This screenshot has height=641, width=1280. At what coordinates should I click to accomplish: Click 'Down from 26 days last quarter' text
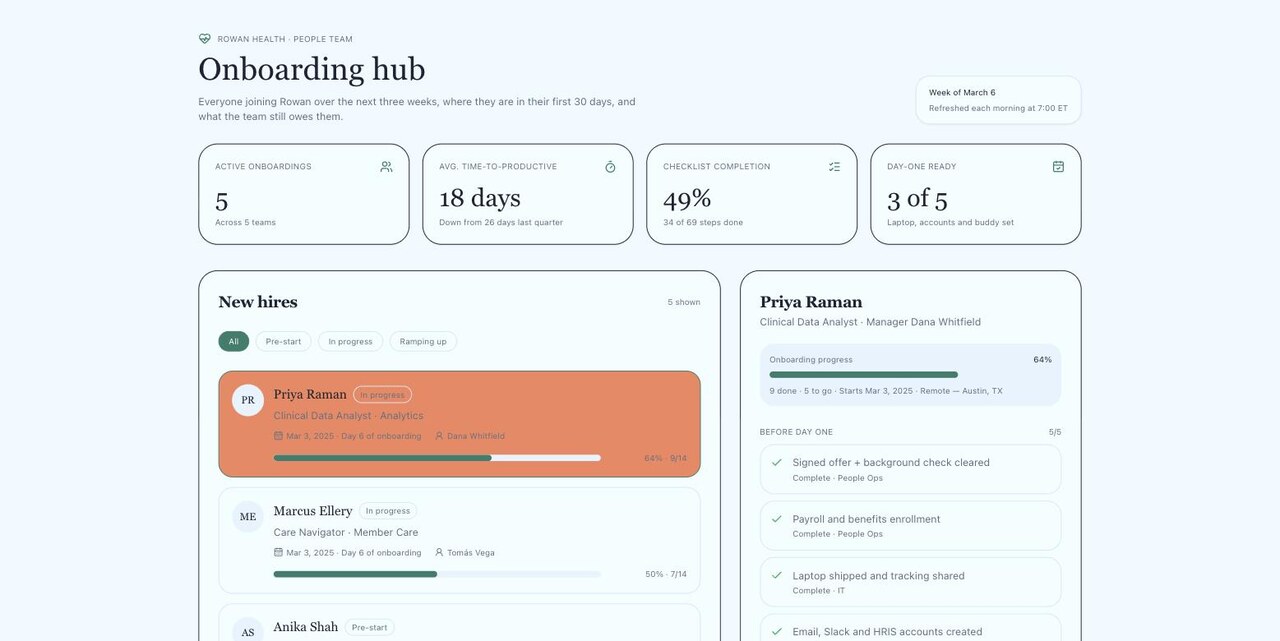[501, 222]
